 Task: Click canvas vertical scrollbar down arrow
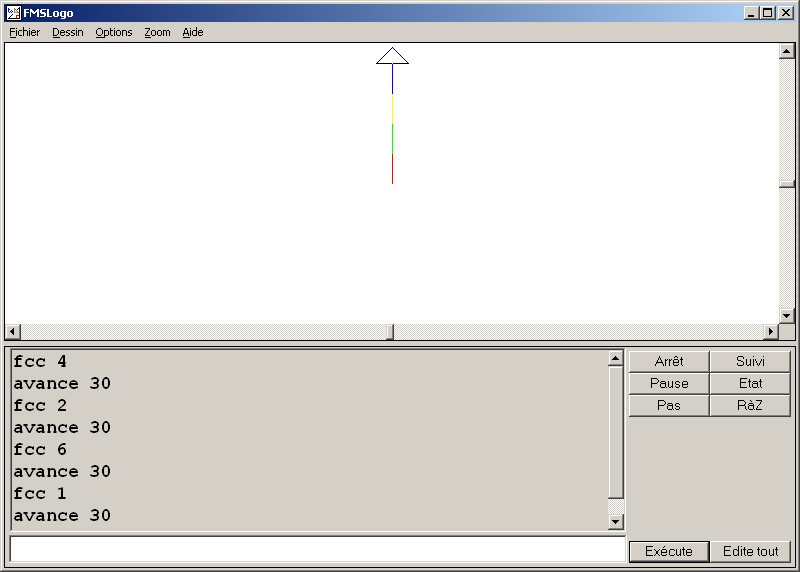click(786, 316)
